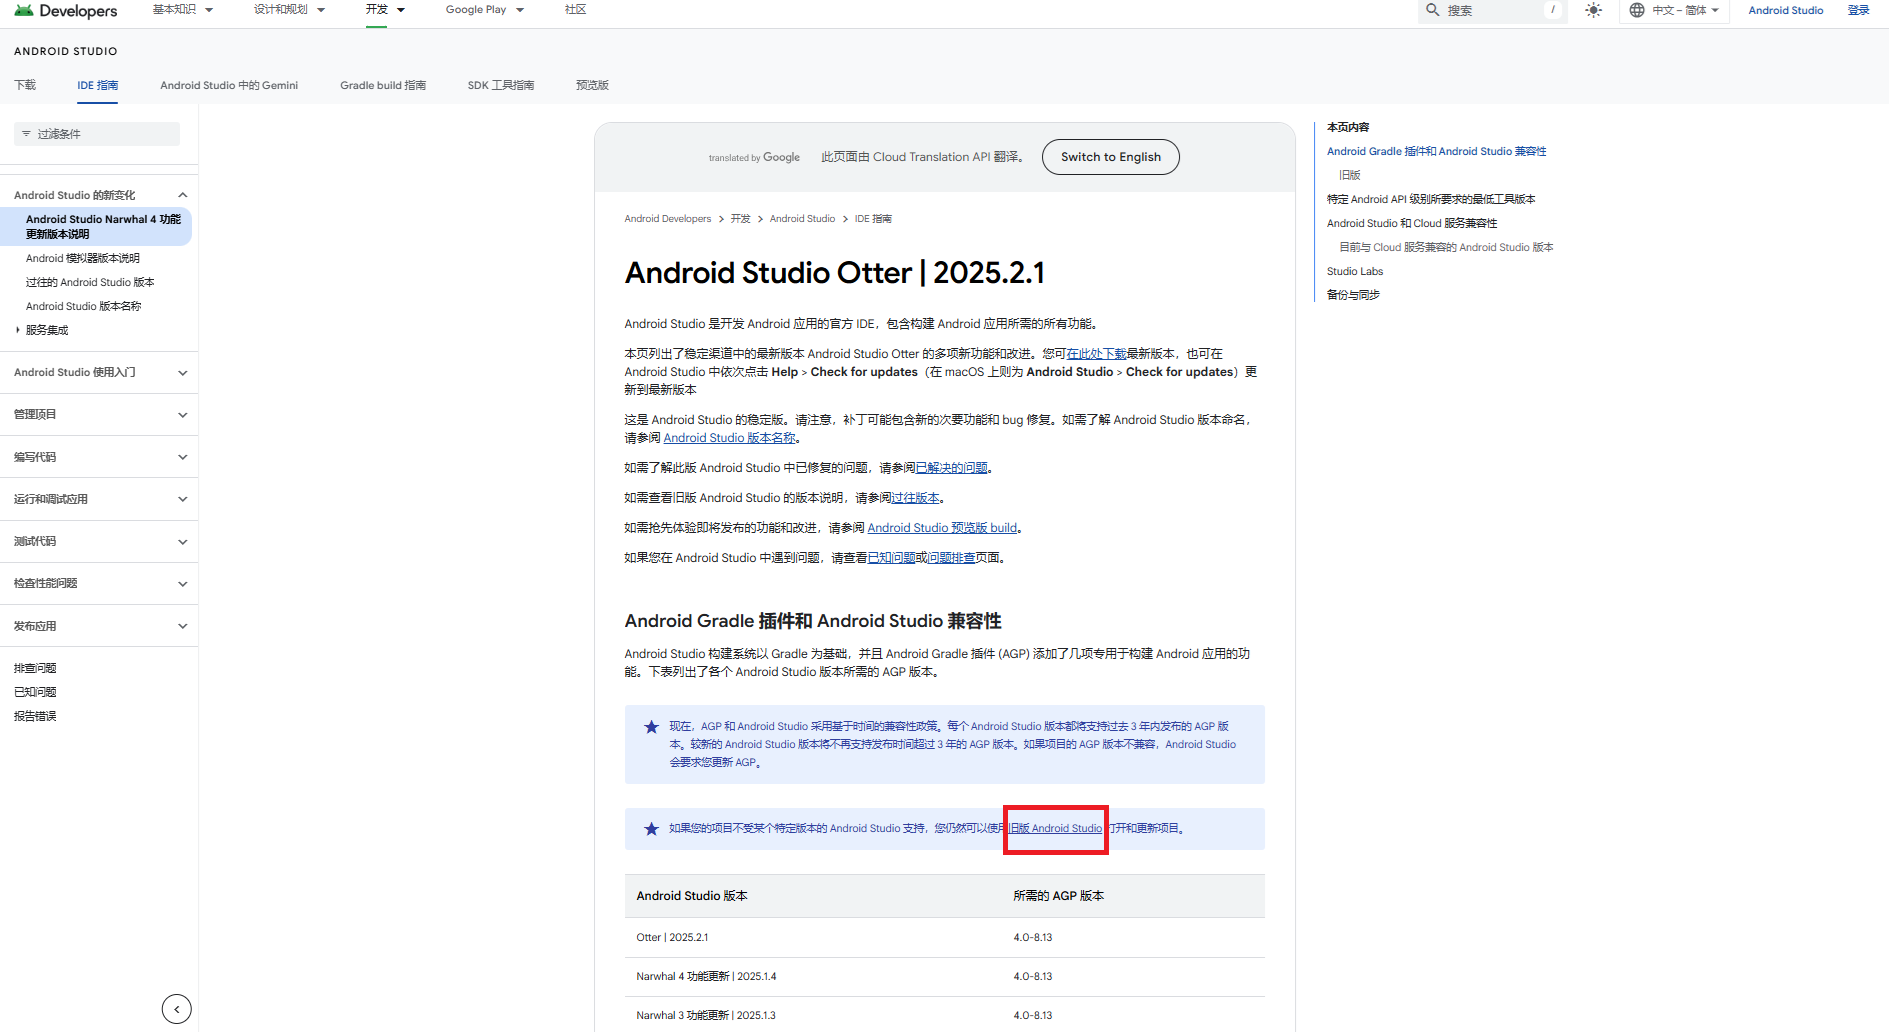Image resolution: width=1889 pixels, height=1032 pixels.
Task: Jump to Android Studio 和 Cloud 服务兼容性
Action: [1412, 223]
